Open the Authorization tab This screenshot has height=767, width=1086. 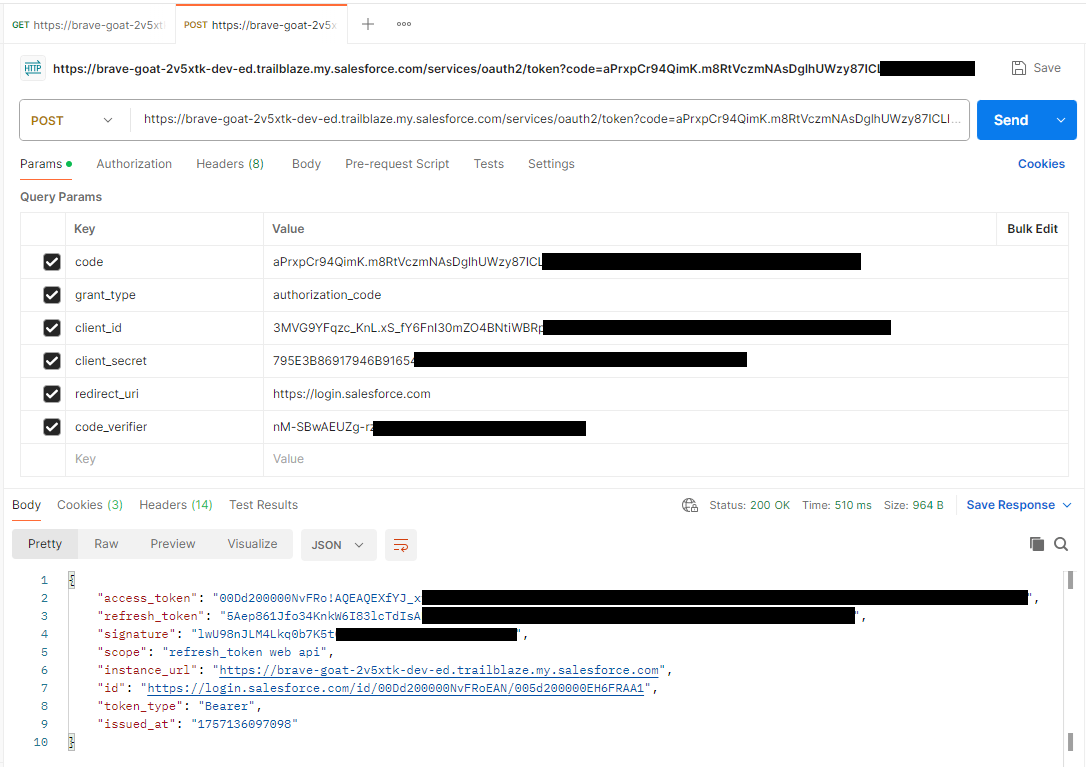click(x=134, y=164)
